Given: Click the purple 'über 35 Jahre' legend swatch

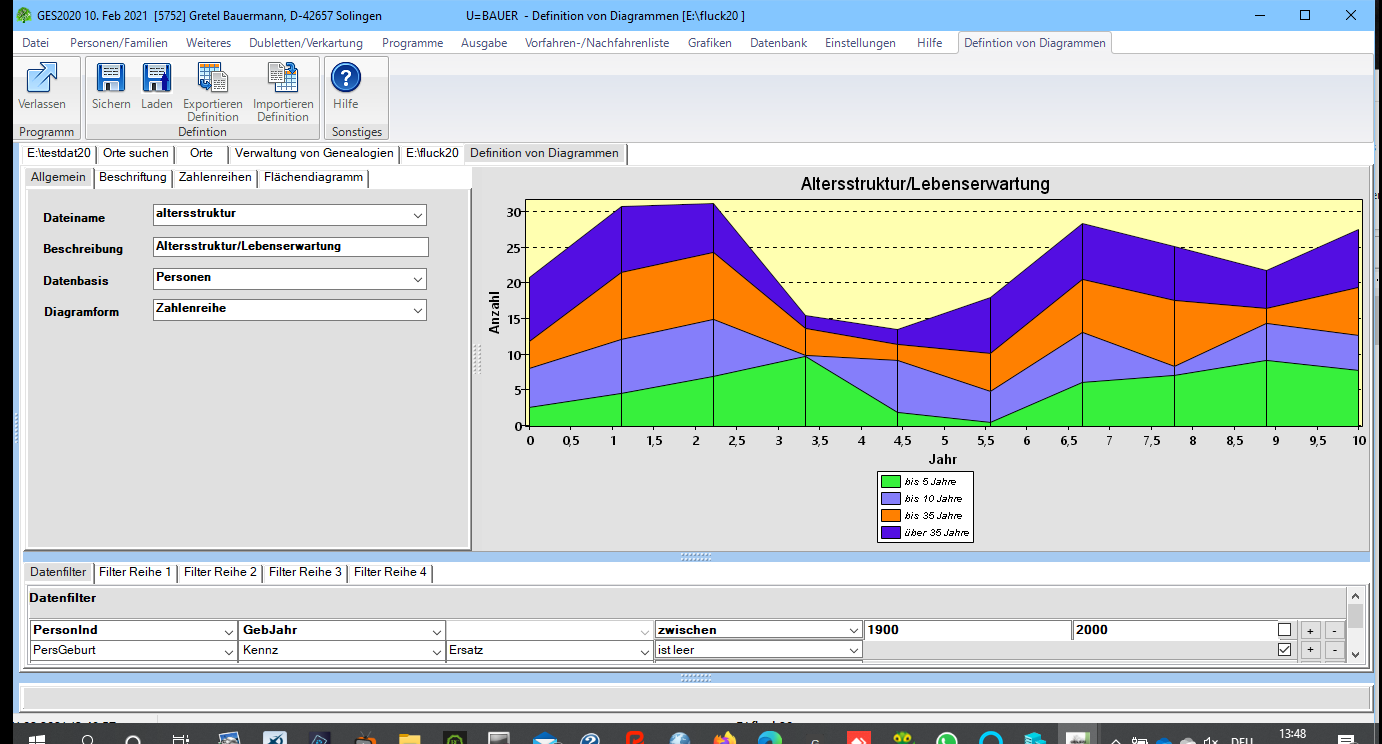Looking at the screenshot, I should (x=890, y=533).
